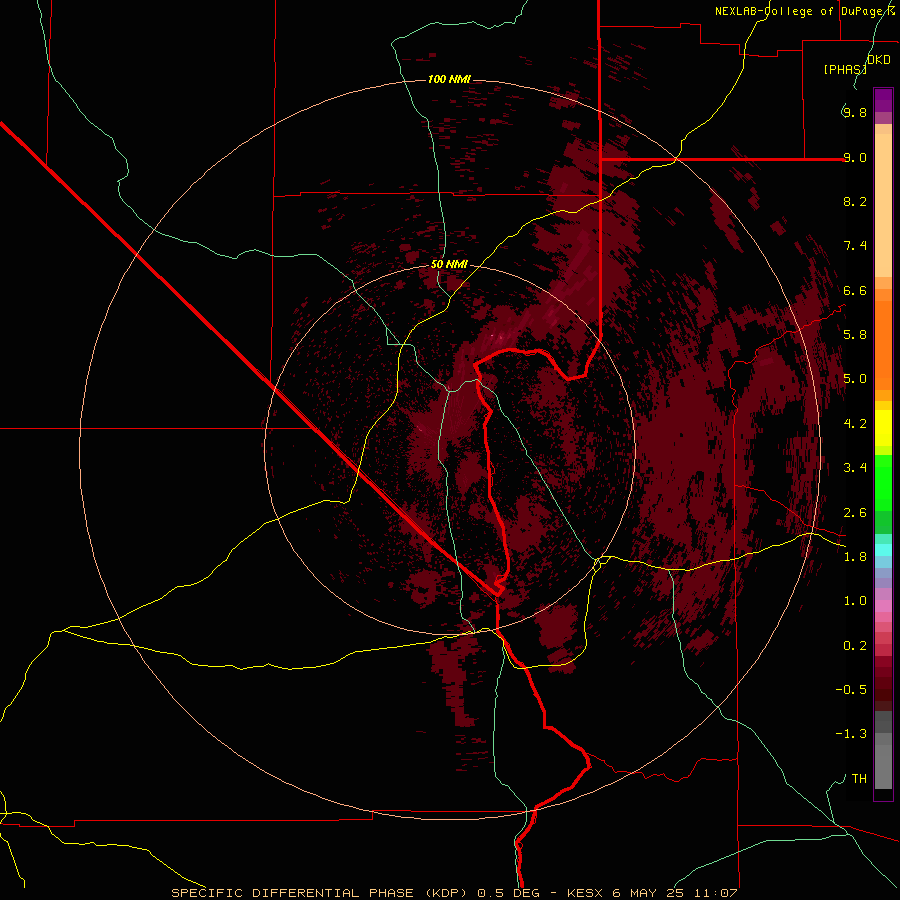Click the bright green band of color bar
Screen dimensions: 900x900
(883, 483)
